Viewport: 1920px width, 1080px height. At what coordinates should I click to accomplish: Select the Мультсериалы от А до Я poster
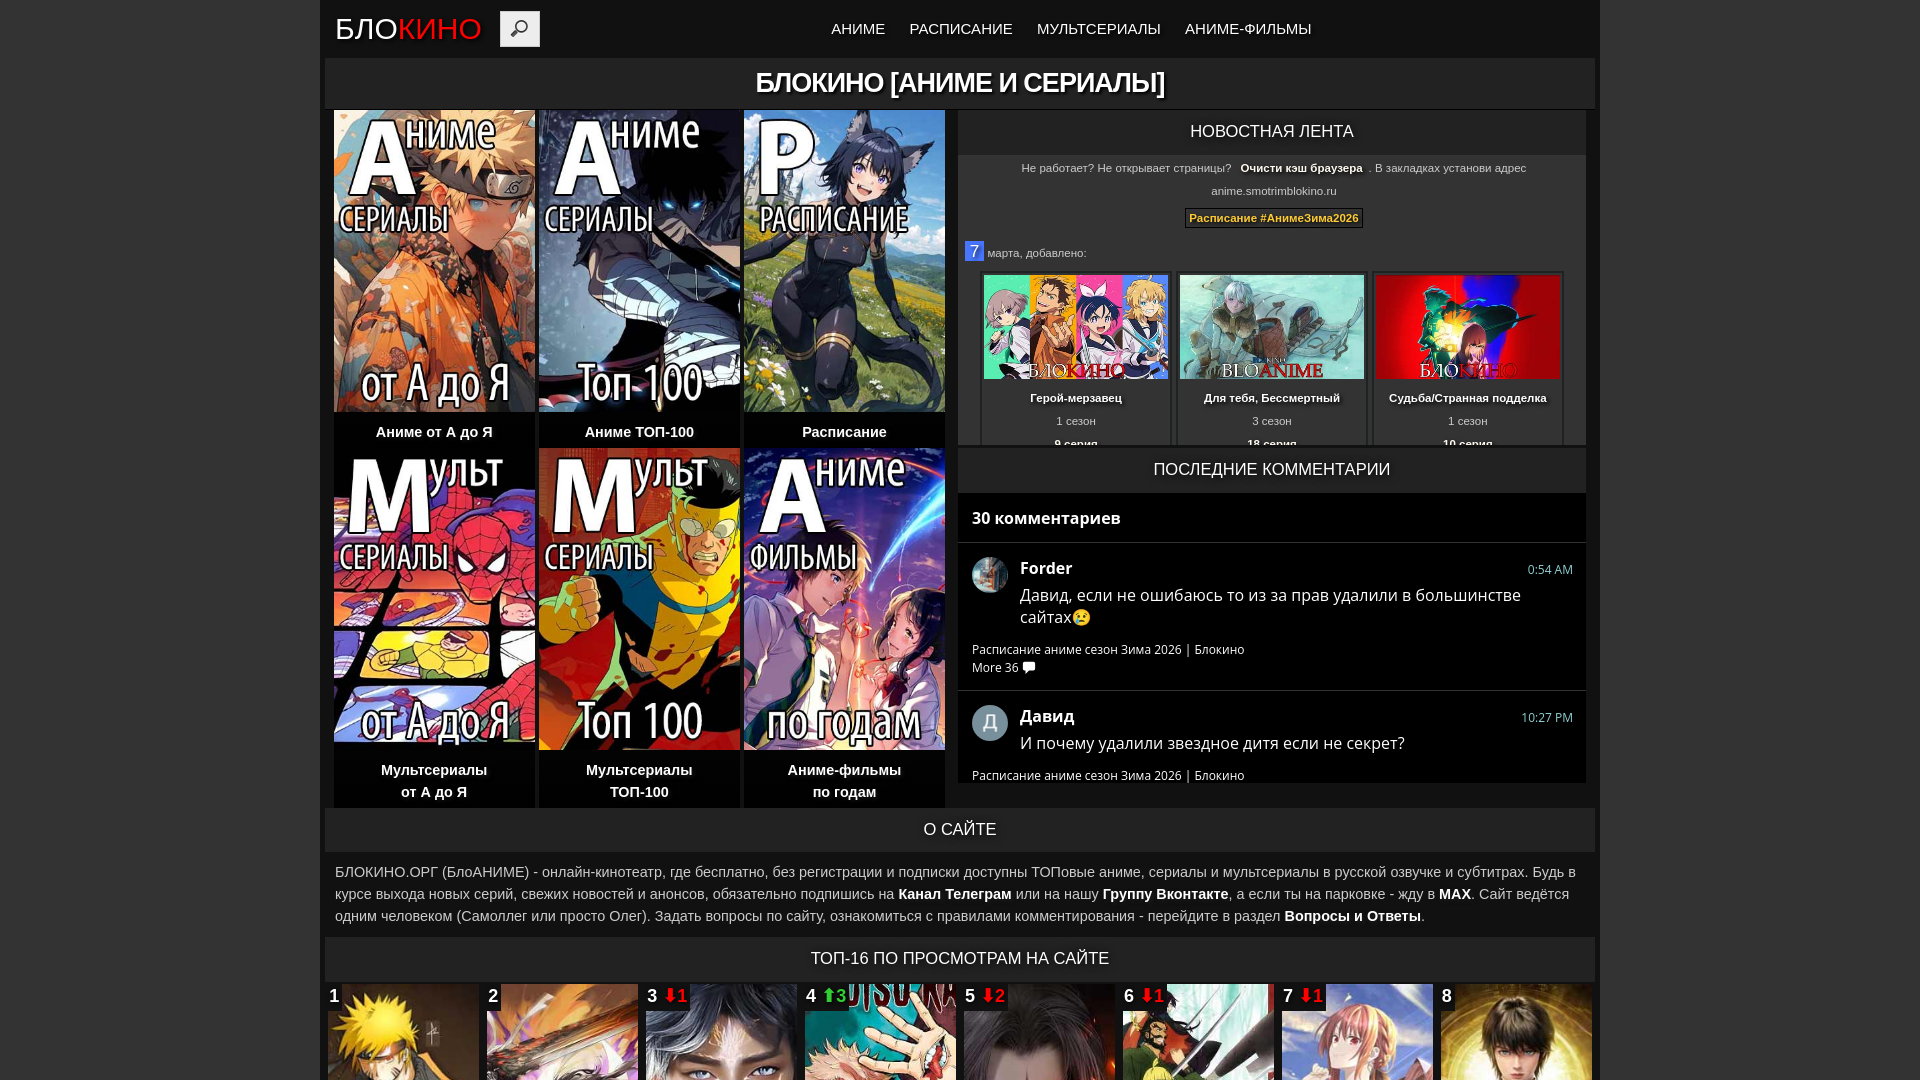click(x=434, y=598)
